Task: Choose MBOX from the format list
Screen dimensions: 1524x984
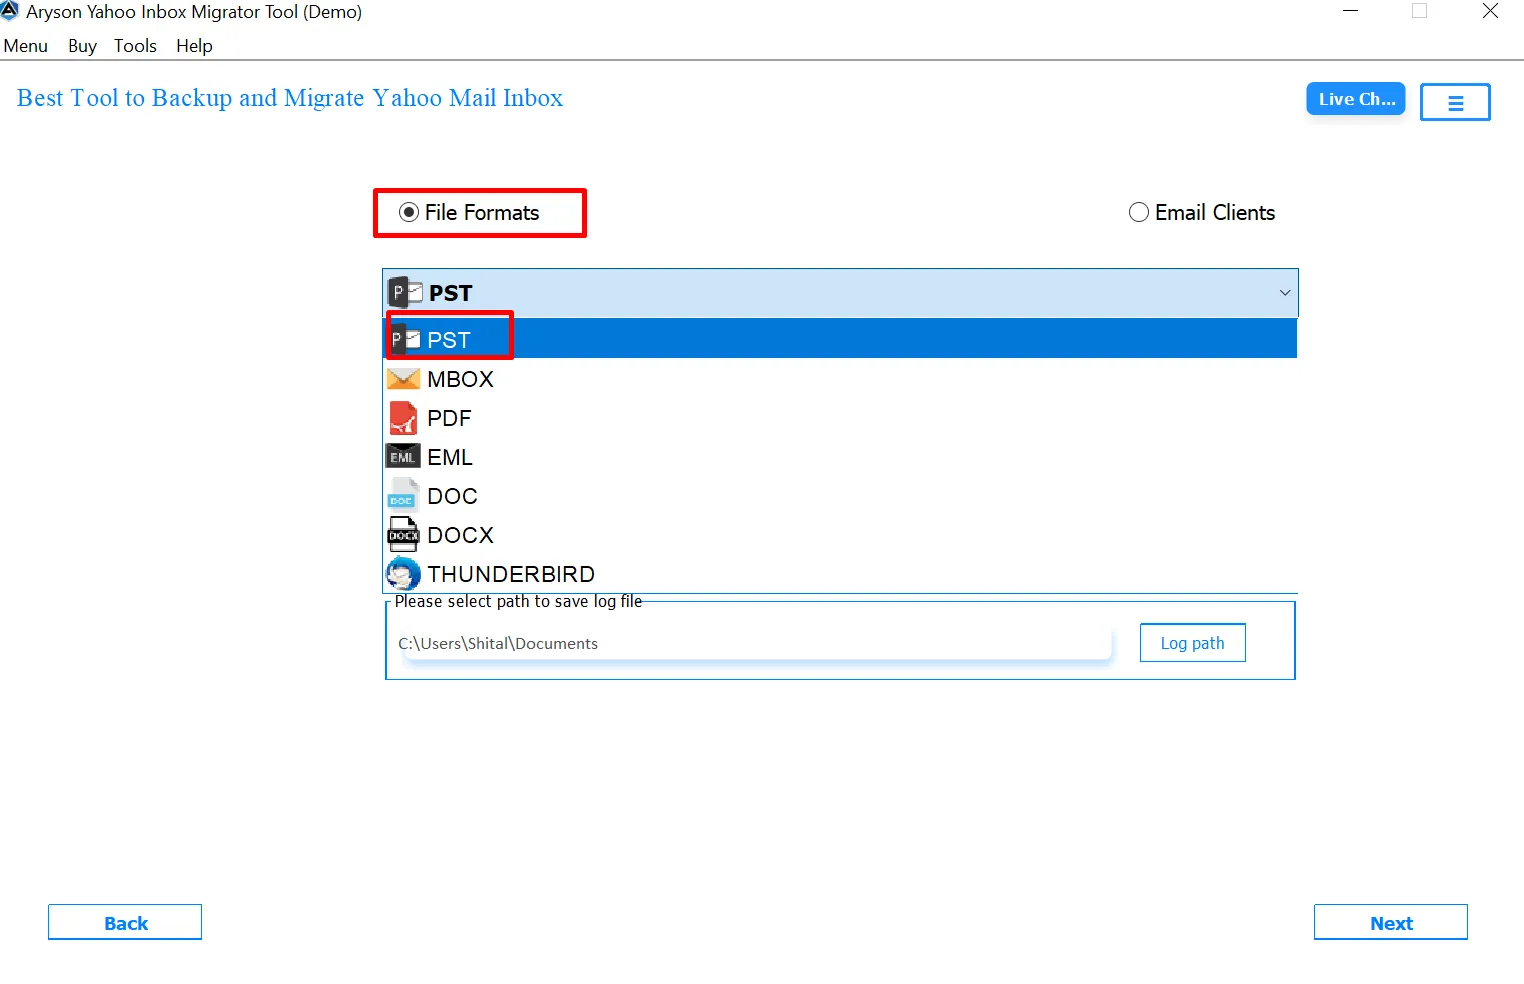Action: click(841, 379)
